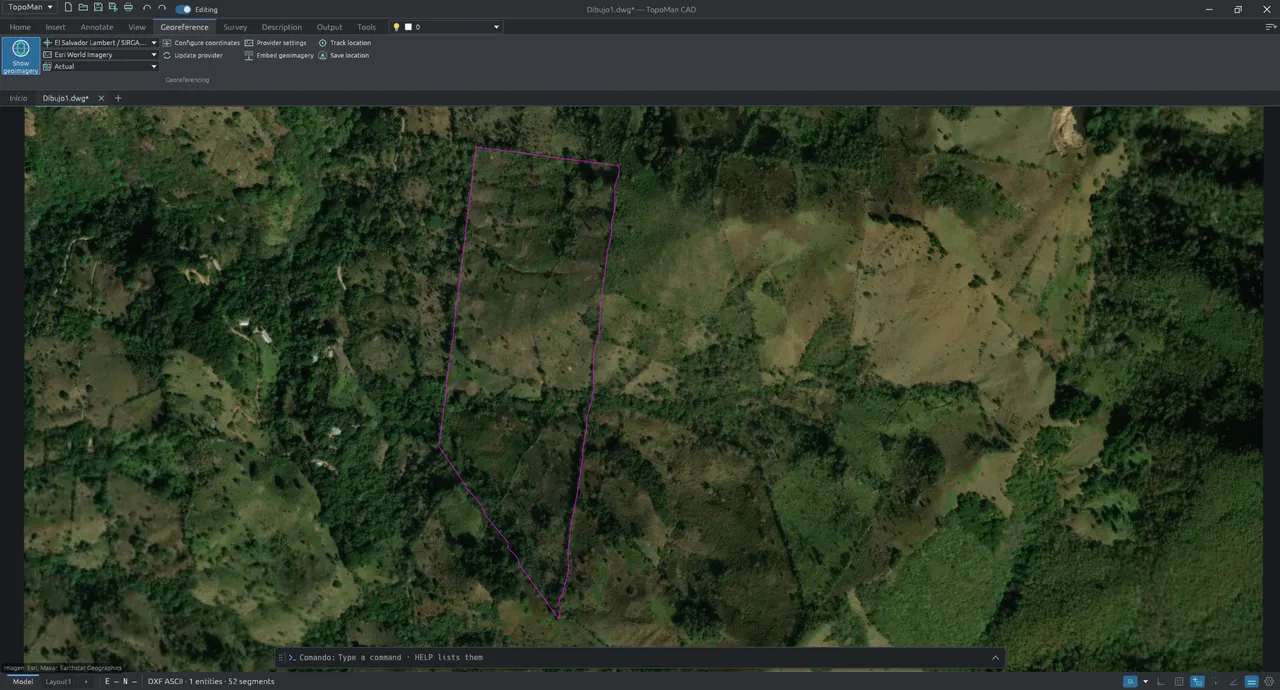The height and width of the screenshot is (690, 1280).
Task: Select the Georeference ribbon tab
Action: [x=185, y=27]
